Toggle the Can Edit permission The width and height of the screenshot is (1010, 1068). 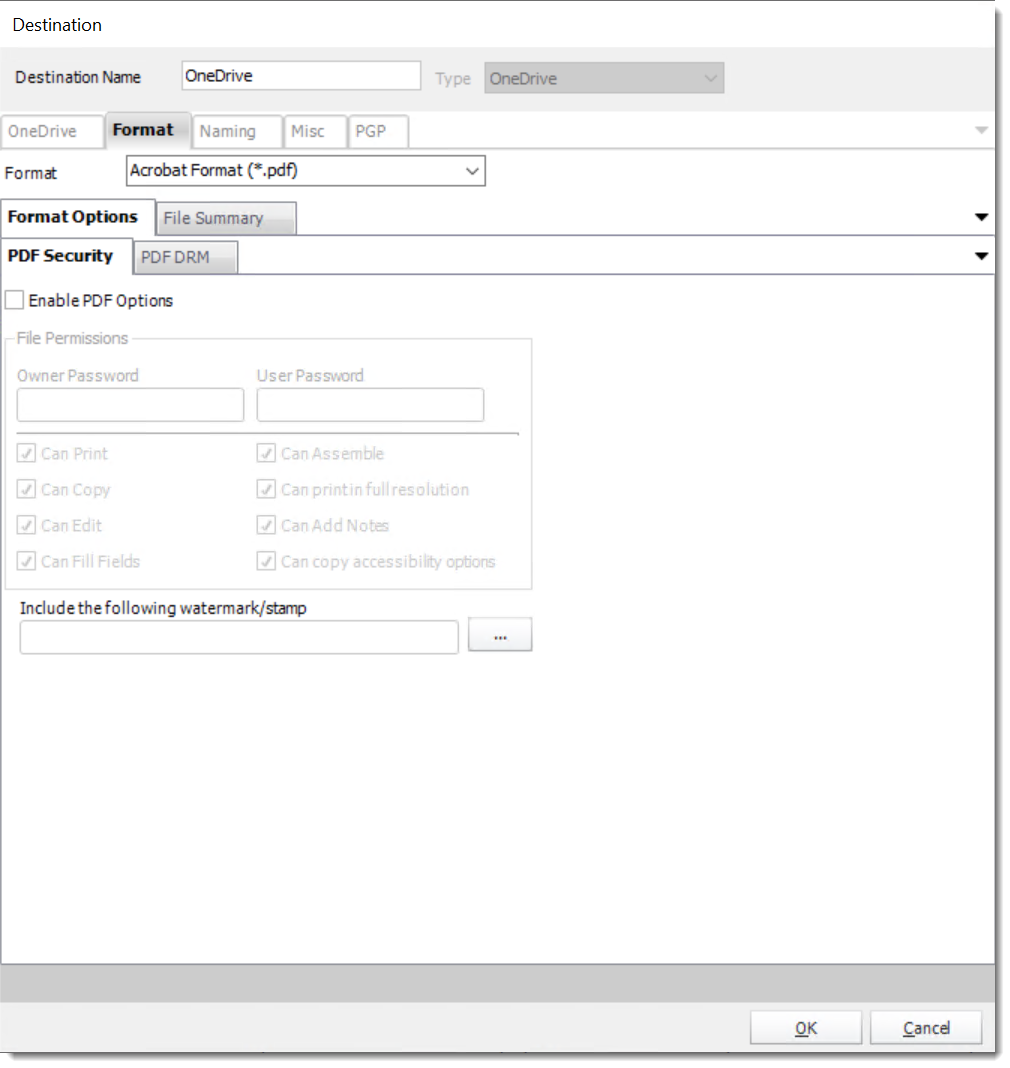tap(26, 525)
